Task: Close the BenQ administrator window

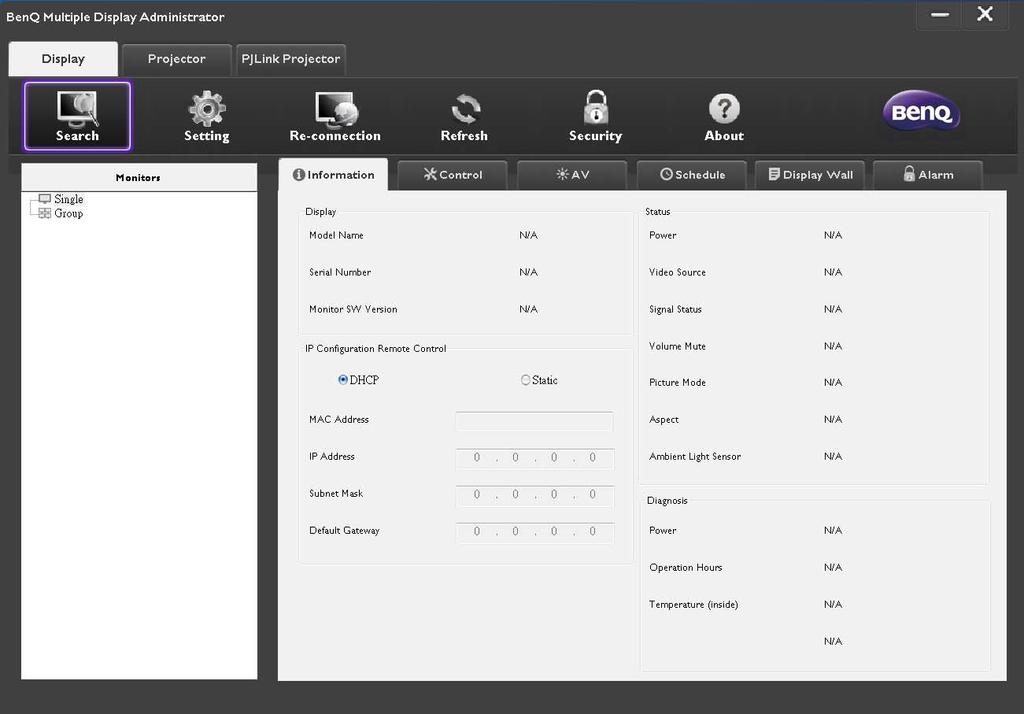Action: coord(985,14)
